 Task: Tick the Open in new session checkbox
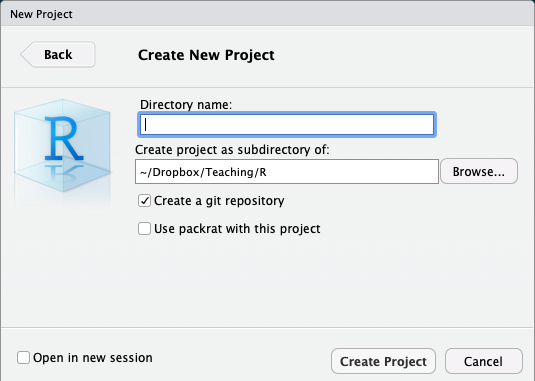pos(23,357)
